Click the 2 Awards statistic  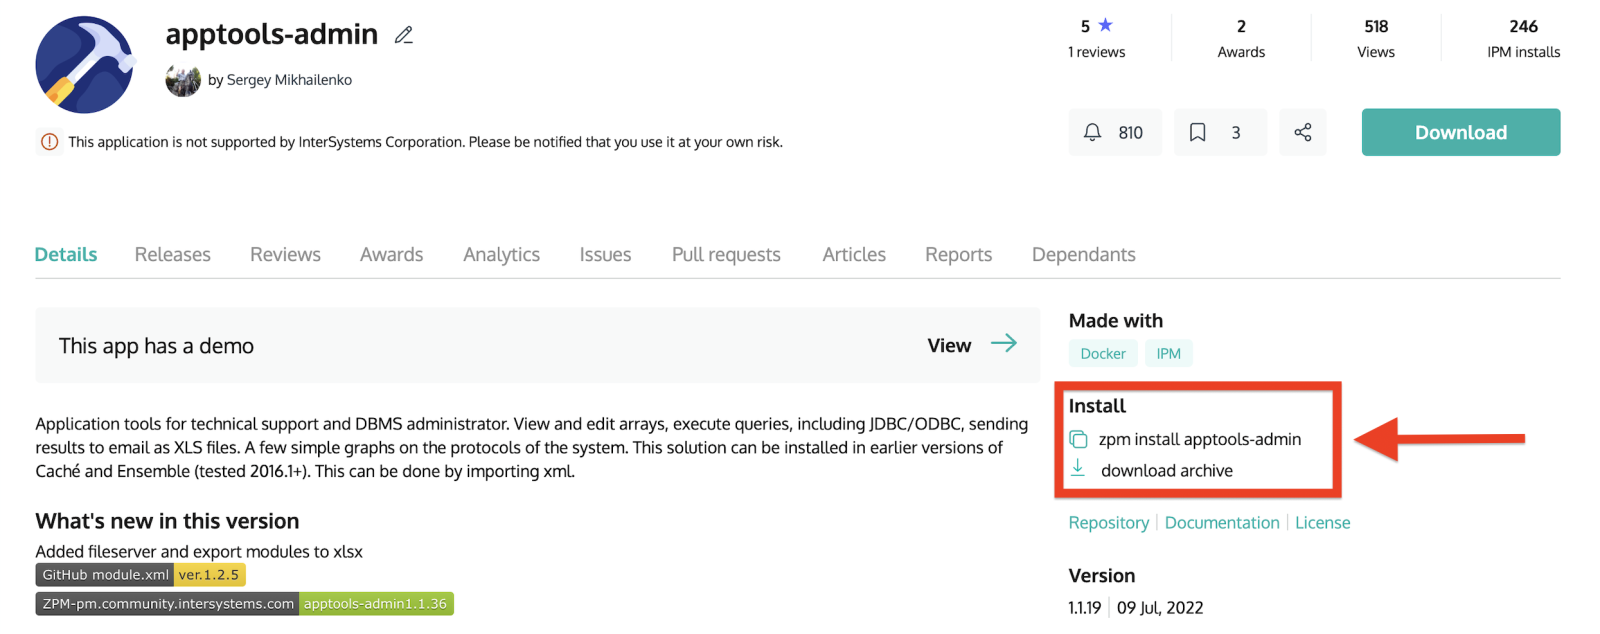[1241, 39]
